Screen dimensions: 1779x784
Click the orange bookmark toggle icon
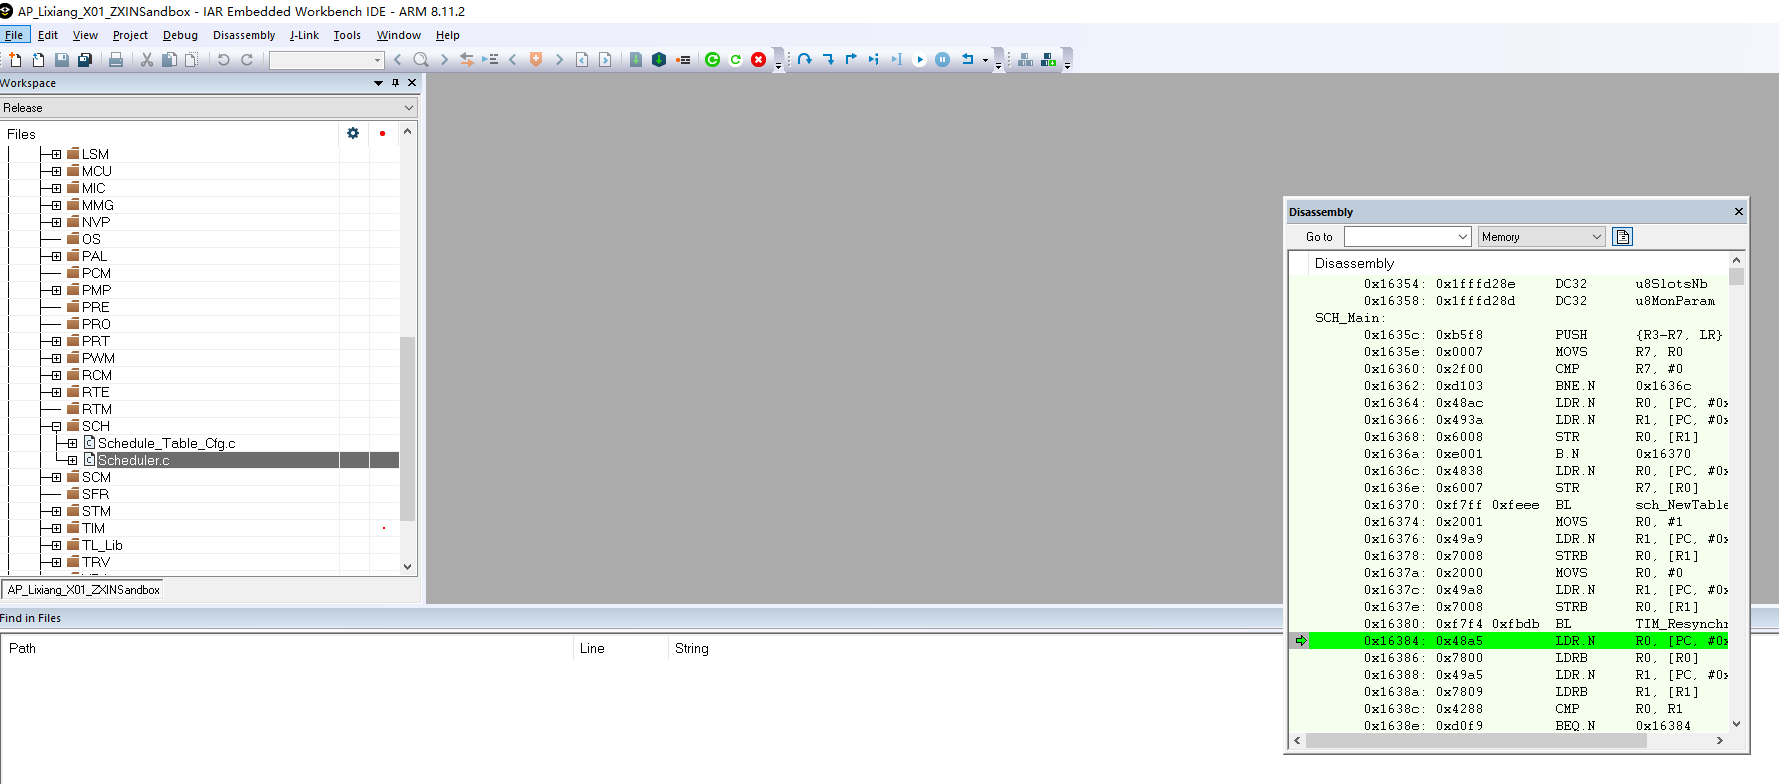pos(536,60)
